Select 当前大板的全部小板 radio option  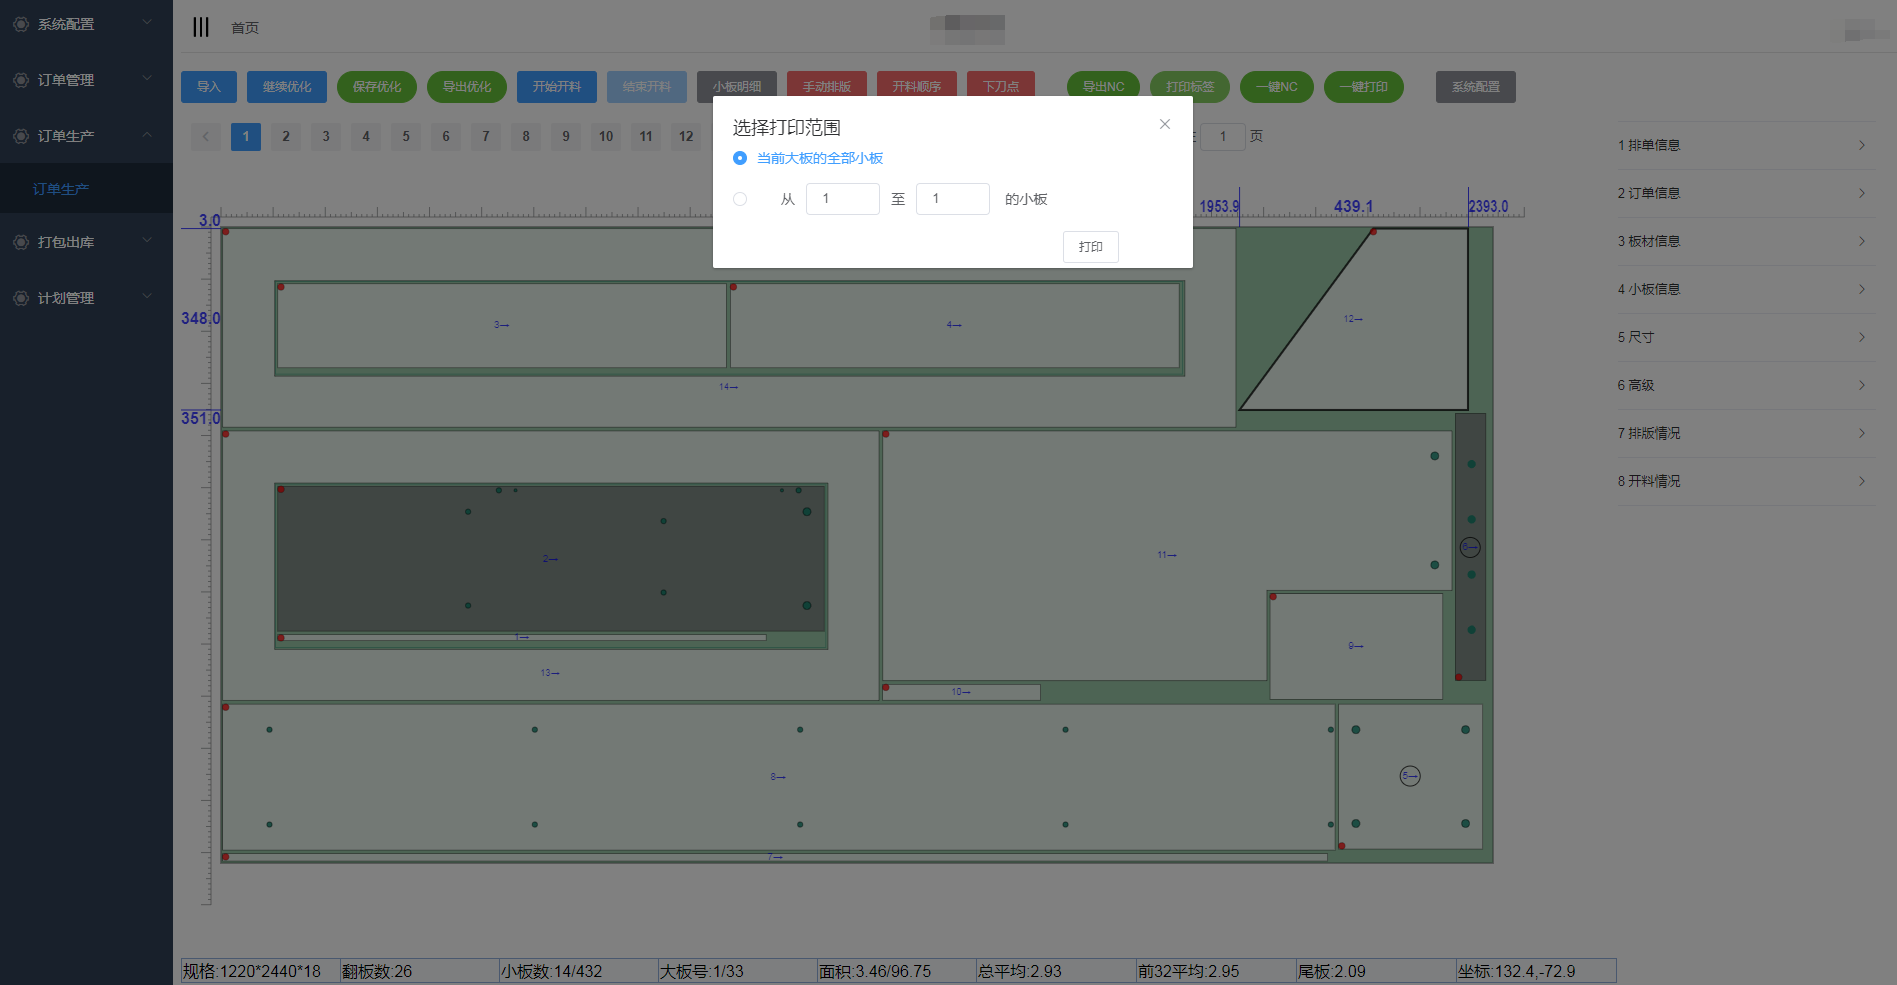coord(740,158)
